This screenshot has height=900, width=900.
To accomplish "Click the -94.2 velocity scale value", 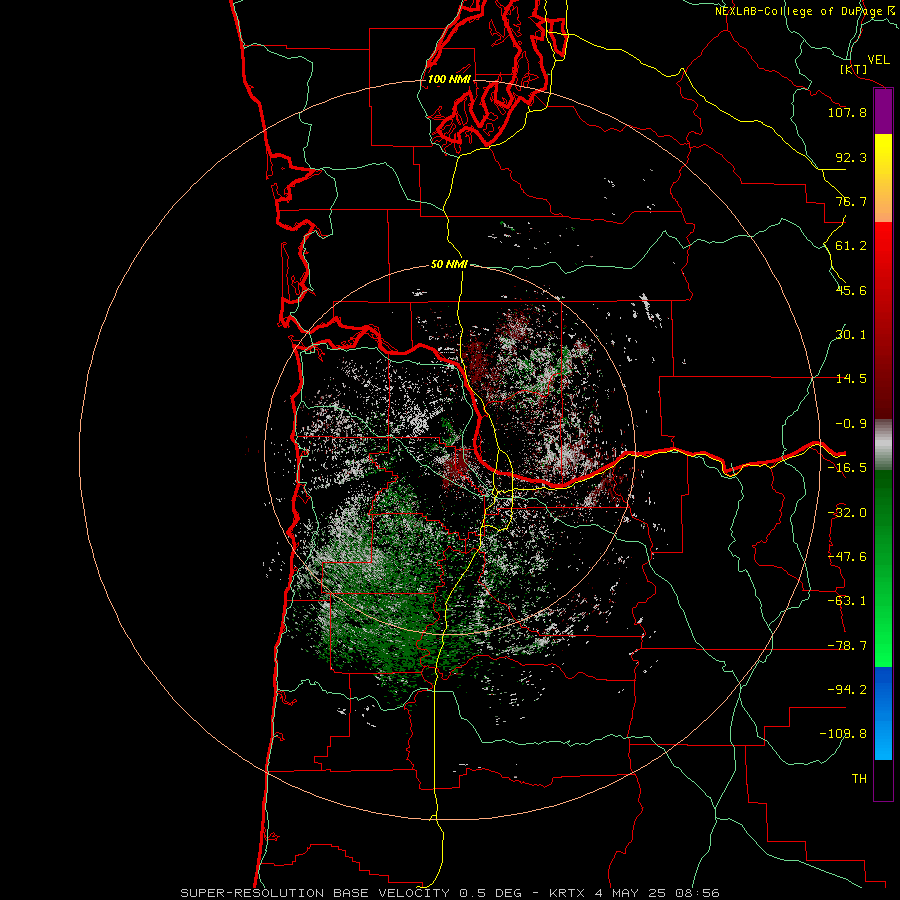I will (847, 690).
